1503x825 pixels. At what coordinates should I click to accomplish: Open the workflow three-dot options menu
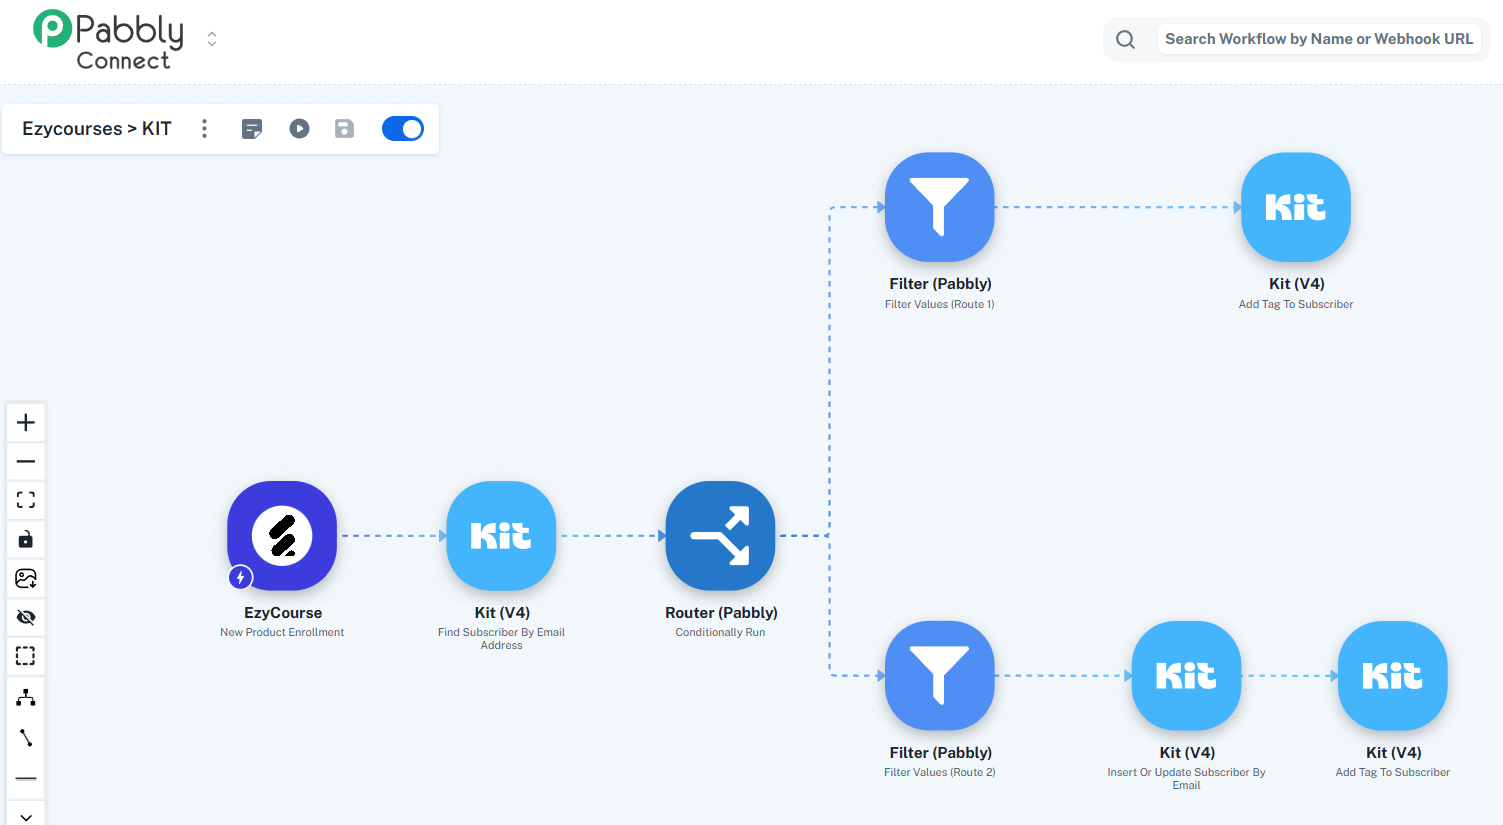click(x=204, y=129)
